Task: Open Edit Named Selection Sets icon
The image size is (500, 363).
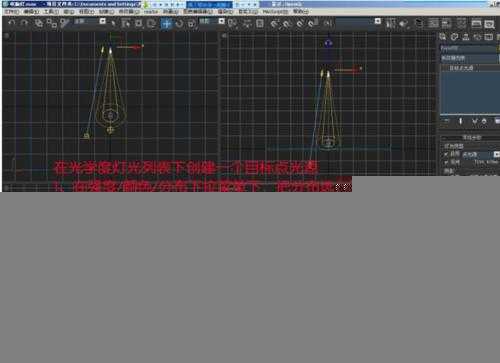Action: click(328, 23)
